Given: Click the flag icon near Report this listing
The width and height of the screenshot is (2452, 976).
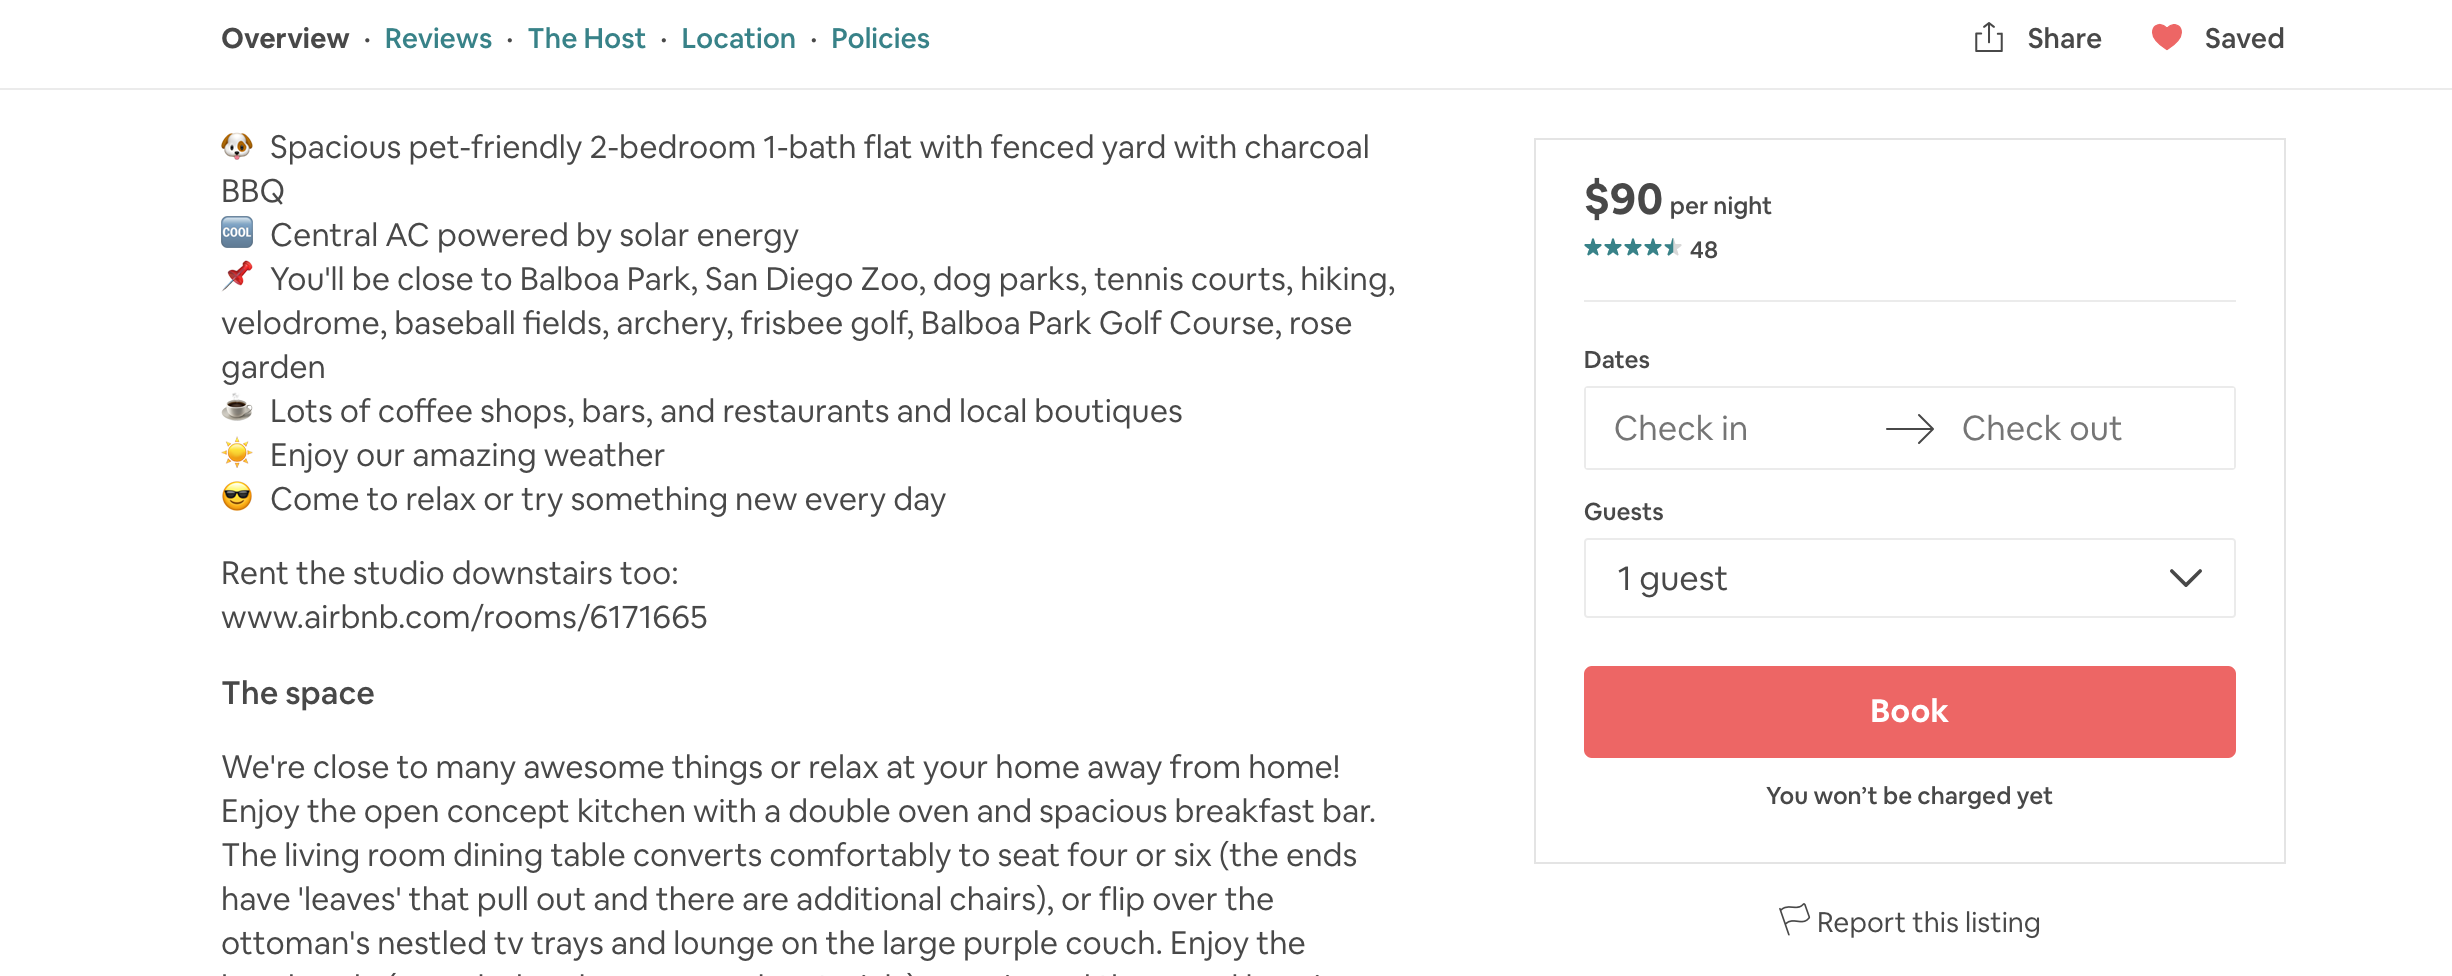Looking at the screenshot, I should click(x=1794, y=920).
